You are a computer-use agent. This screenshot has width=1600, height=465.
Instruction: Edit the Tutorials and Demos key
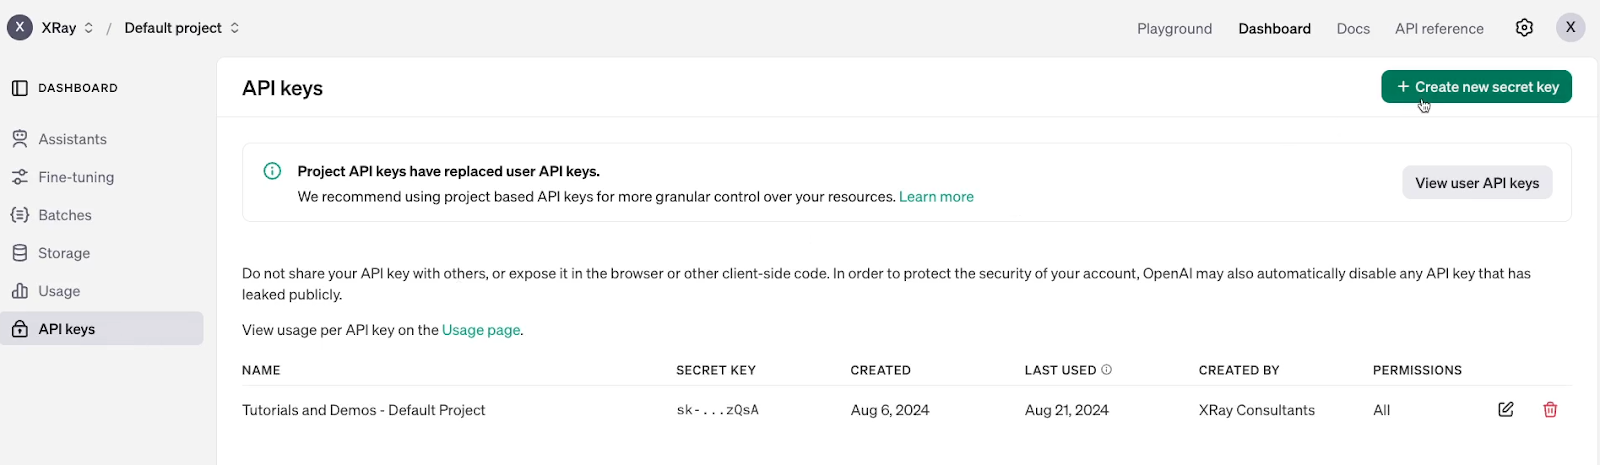click(x=1506, y=409)
